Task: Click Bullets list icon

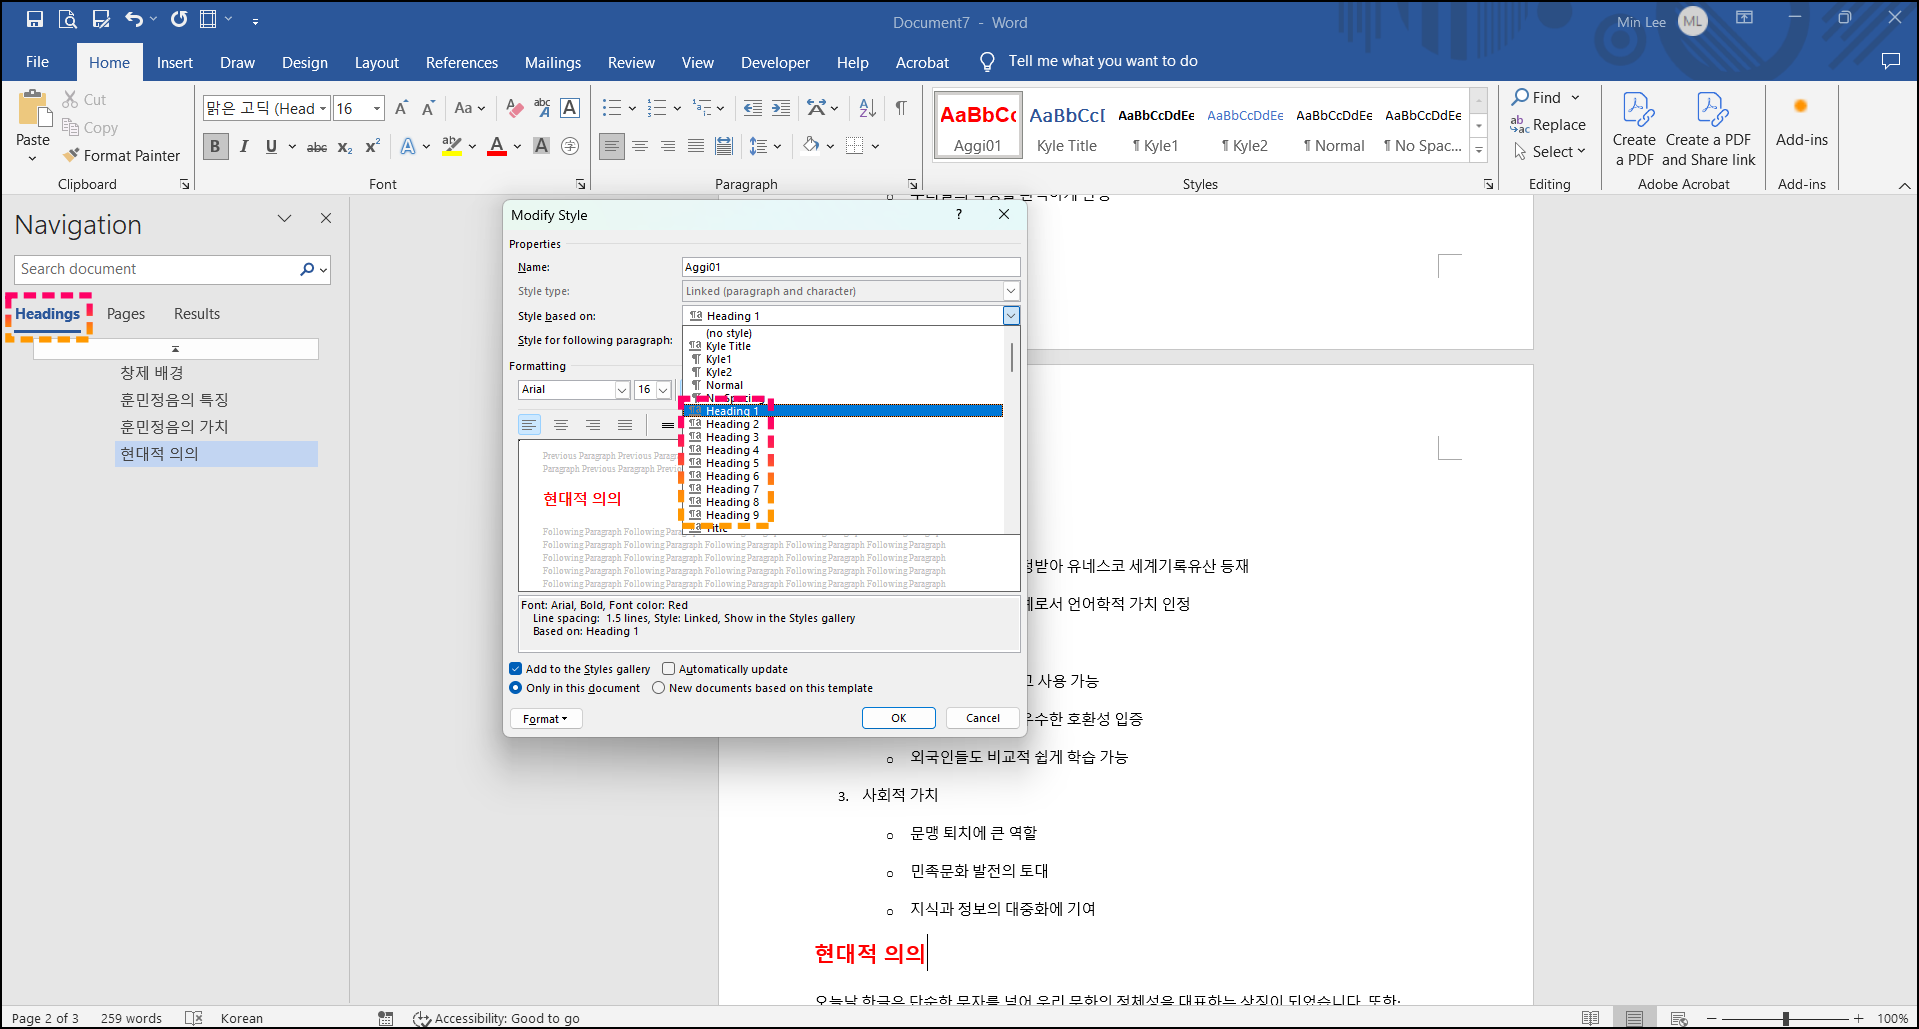Action: coord(612,108)
